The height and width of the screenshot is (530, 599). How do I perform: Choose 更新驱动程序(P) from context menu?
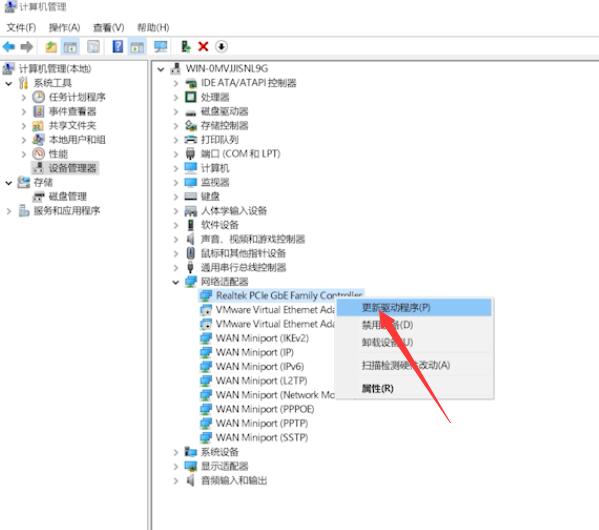pyautogui.click(x=414, y=308)
